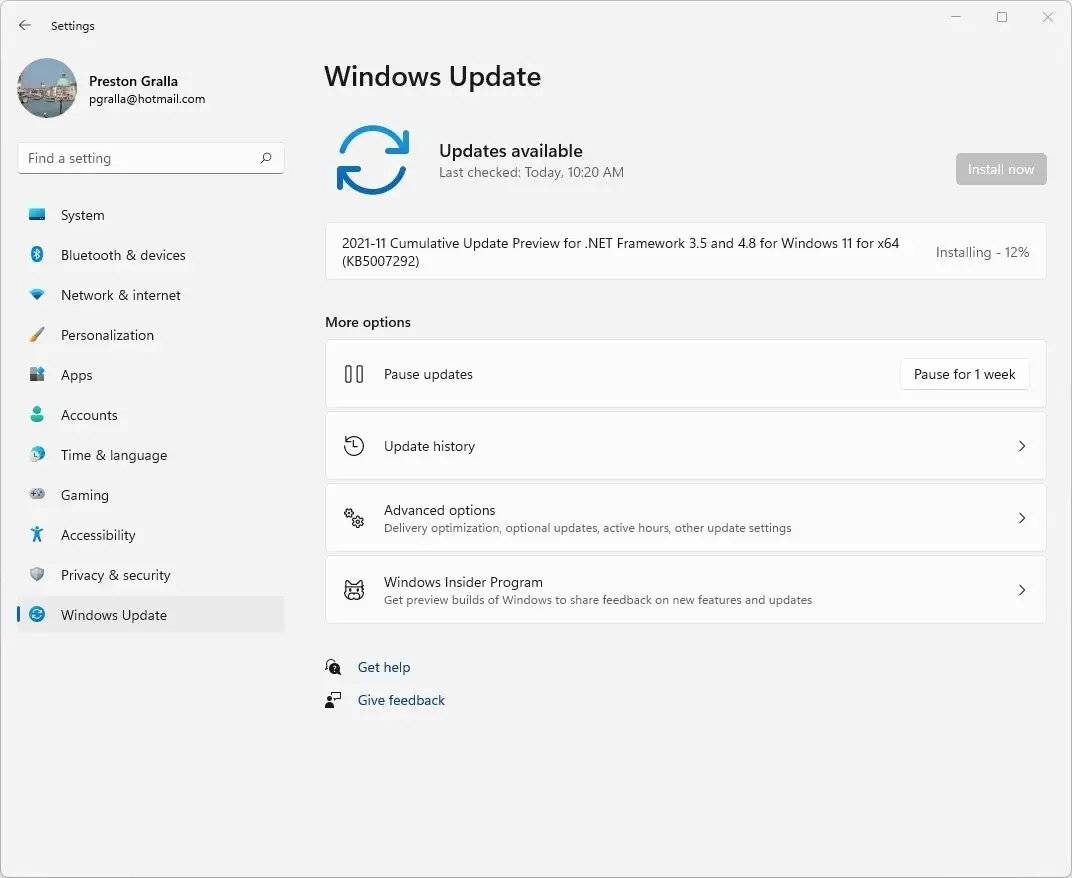
Task: Click the Accessibility figure icon
Action: [37, 534]
